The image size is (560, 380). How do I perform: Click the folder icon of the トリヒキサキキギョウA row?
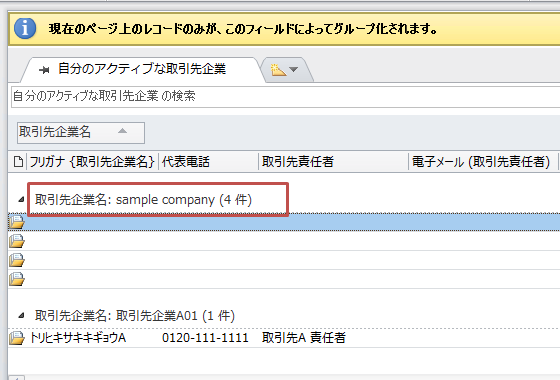coord(16,338)
